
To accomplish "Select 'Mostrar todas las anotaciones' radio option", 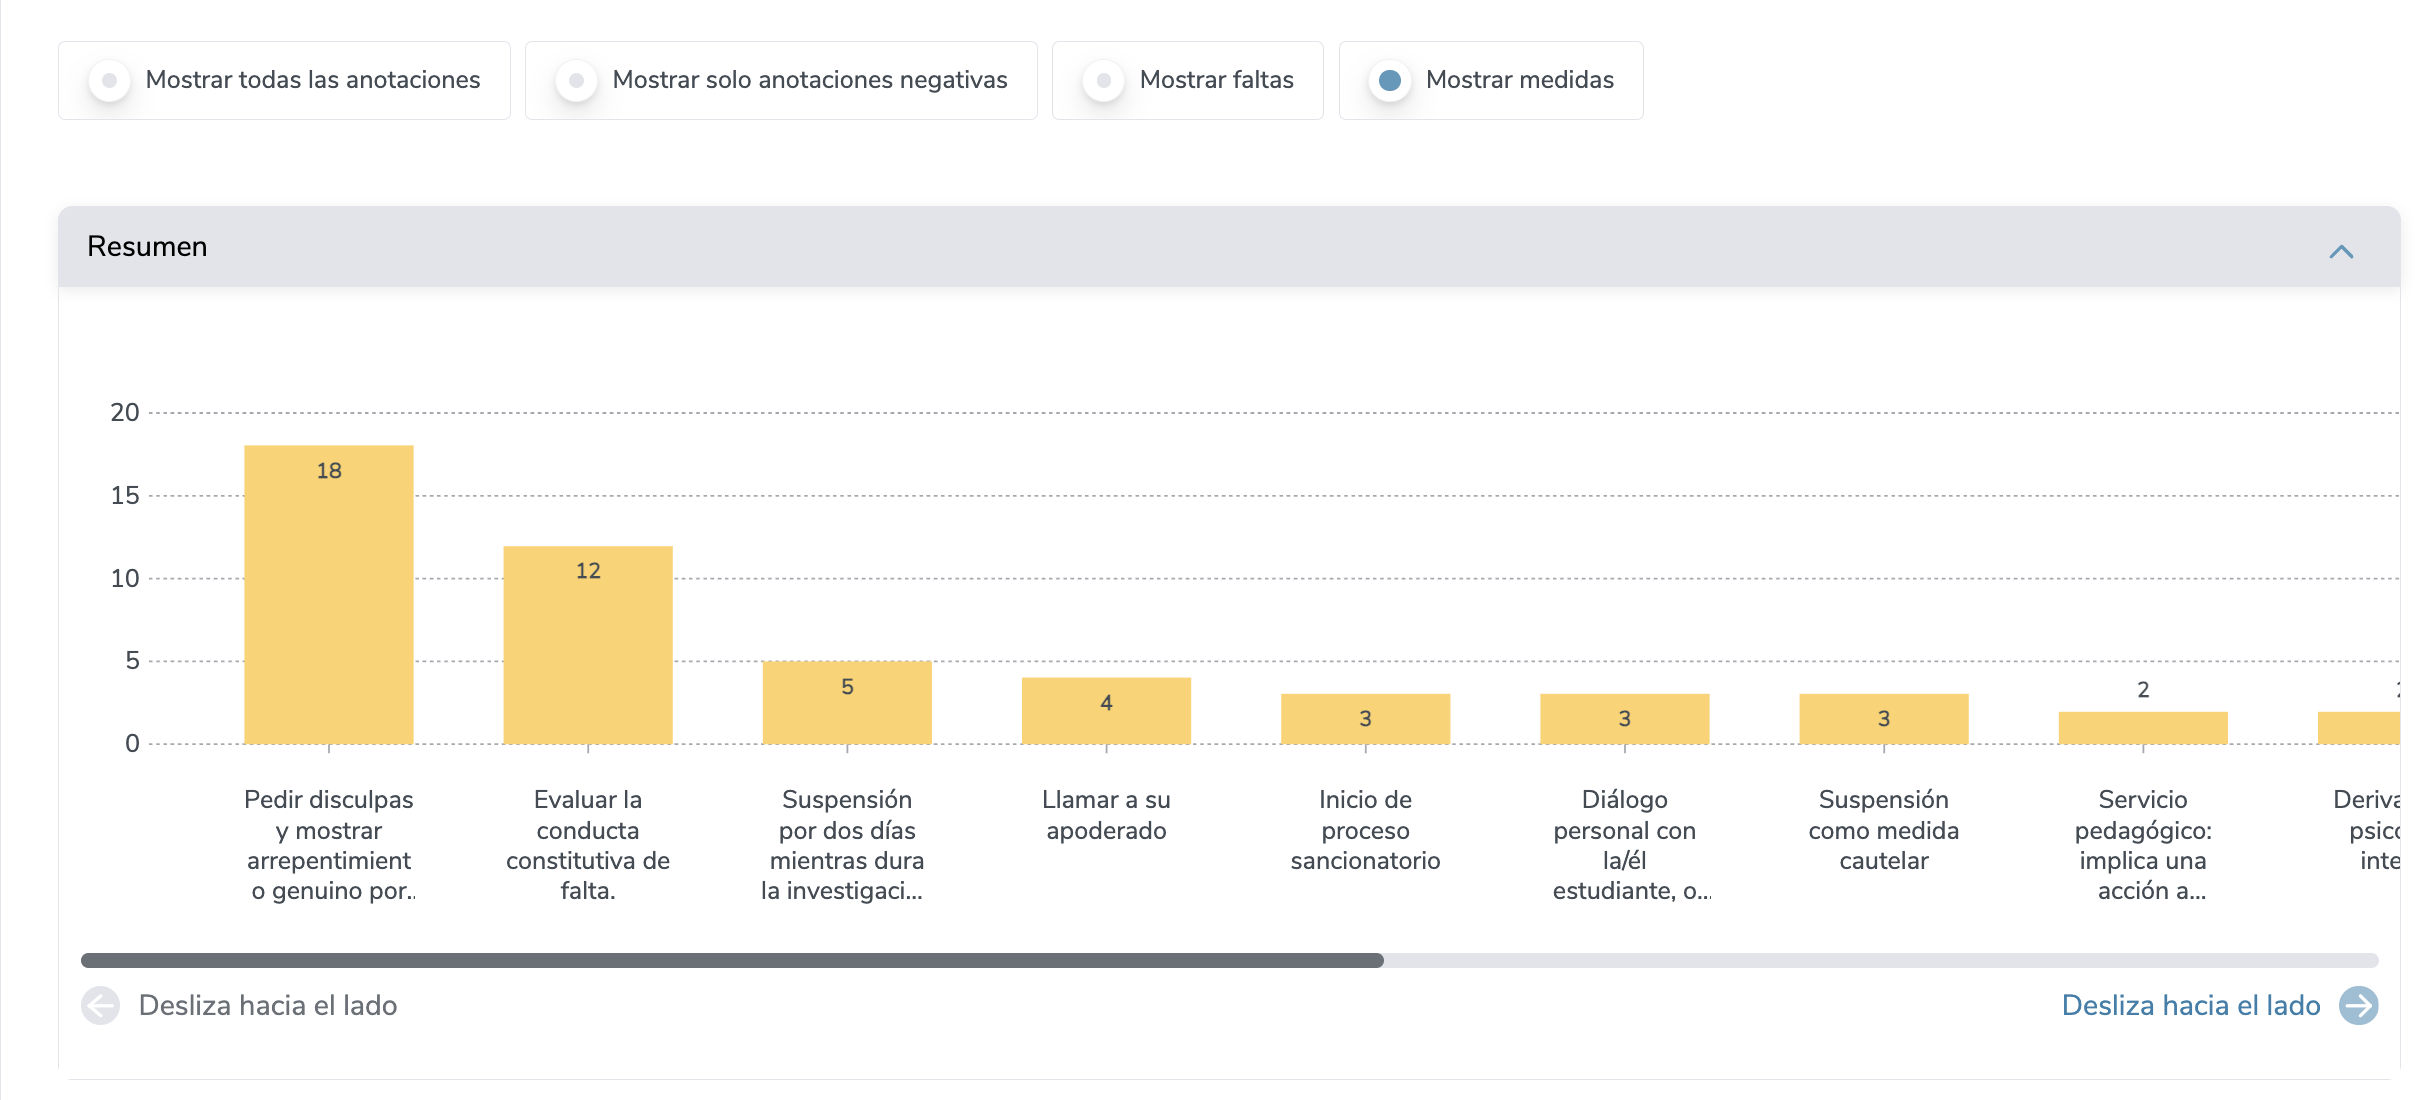I will pos(110,80).
